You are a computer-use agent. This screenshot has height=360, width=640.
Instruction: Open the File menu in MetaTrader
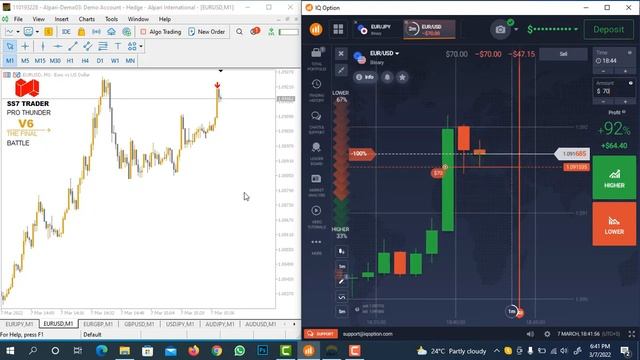click(x=18, y=19)
